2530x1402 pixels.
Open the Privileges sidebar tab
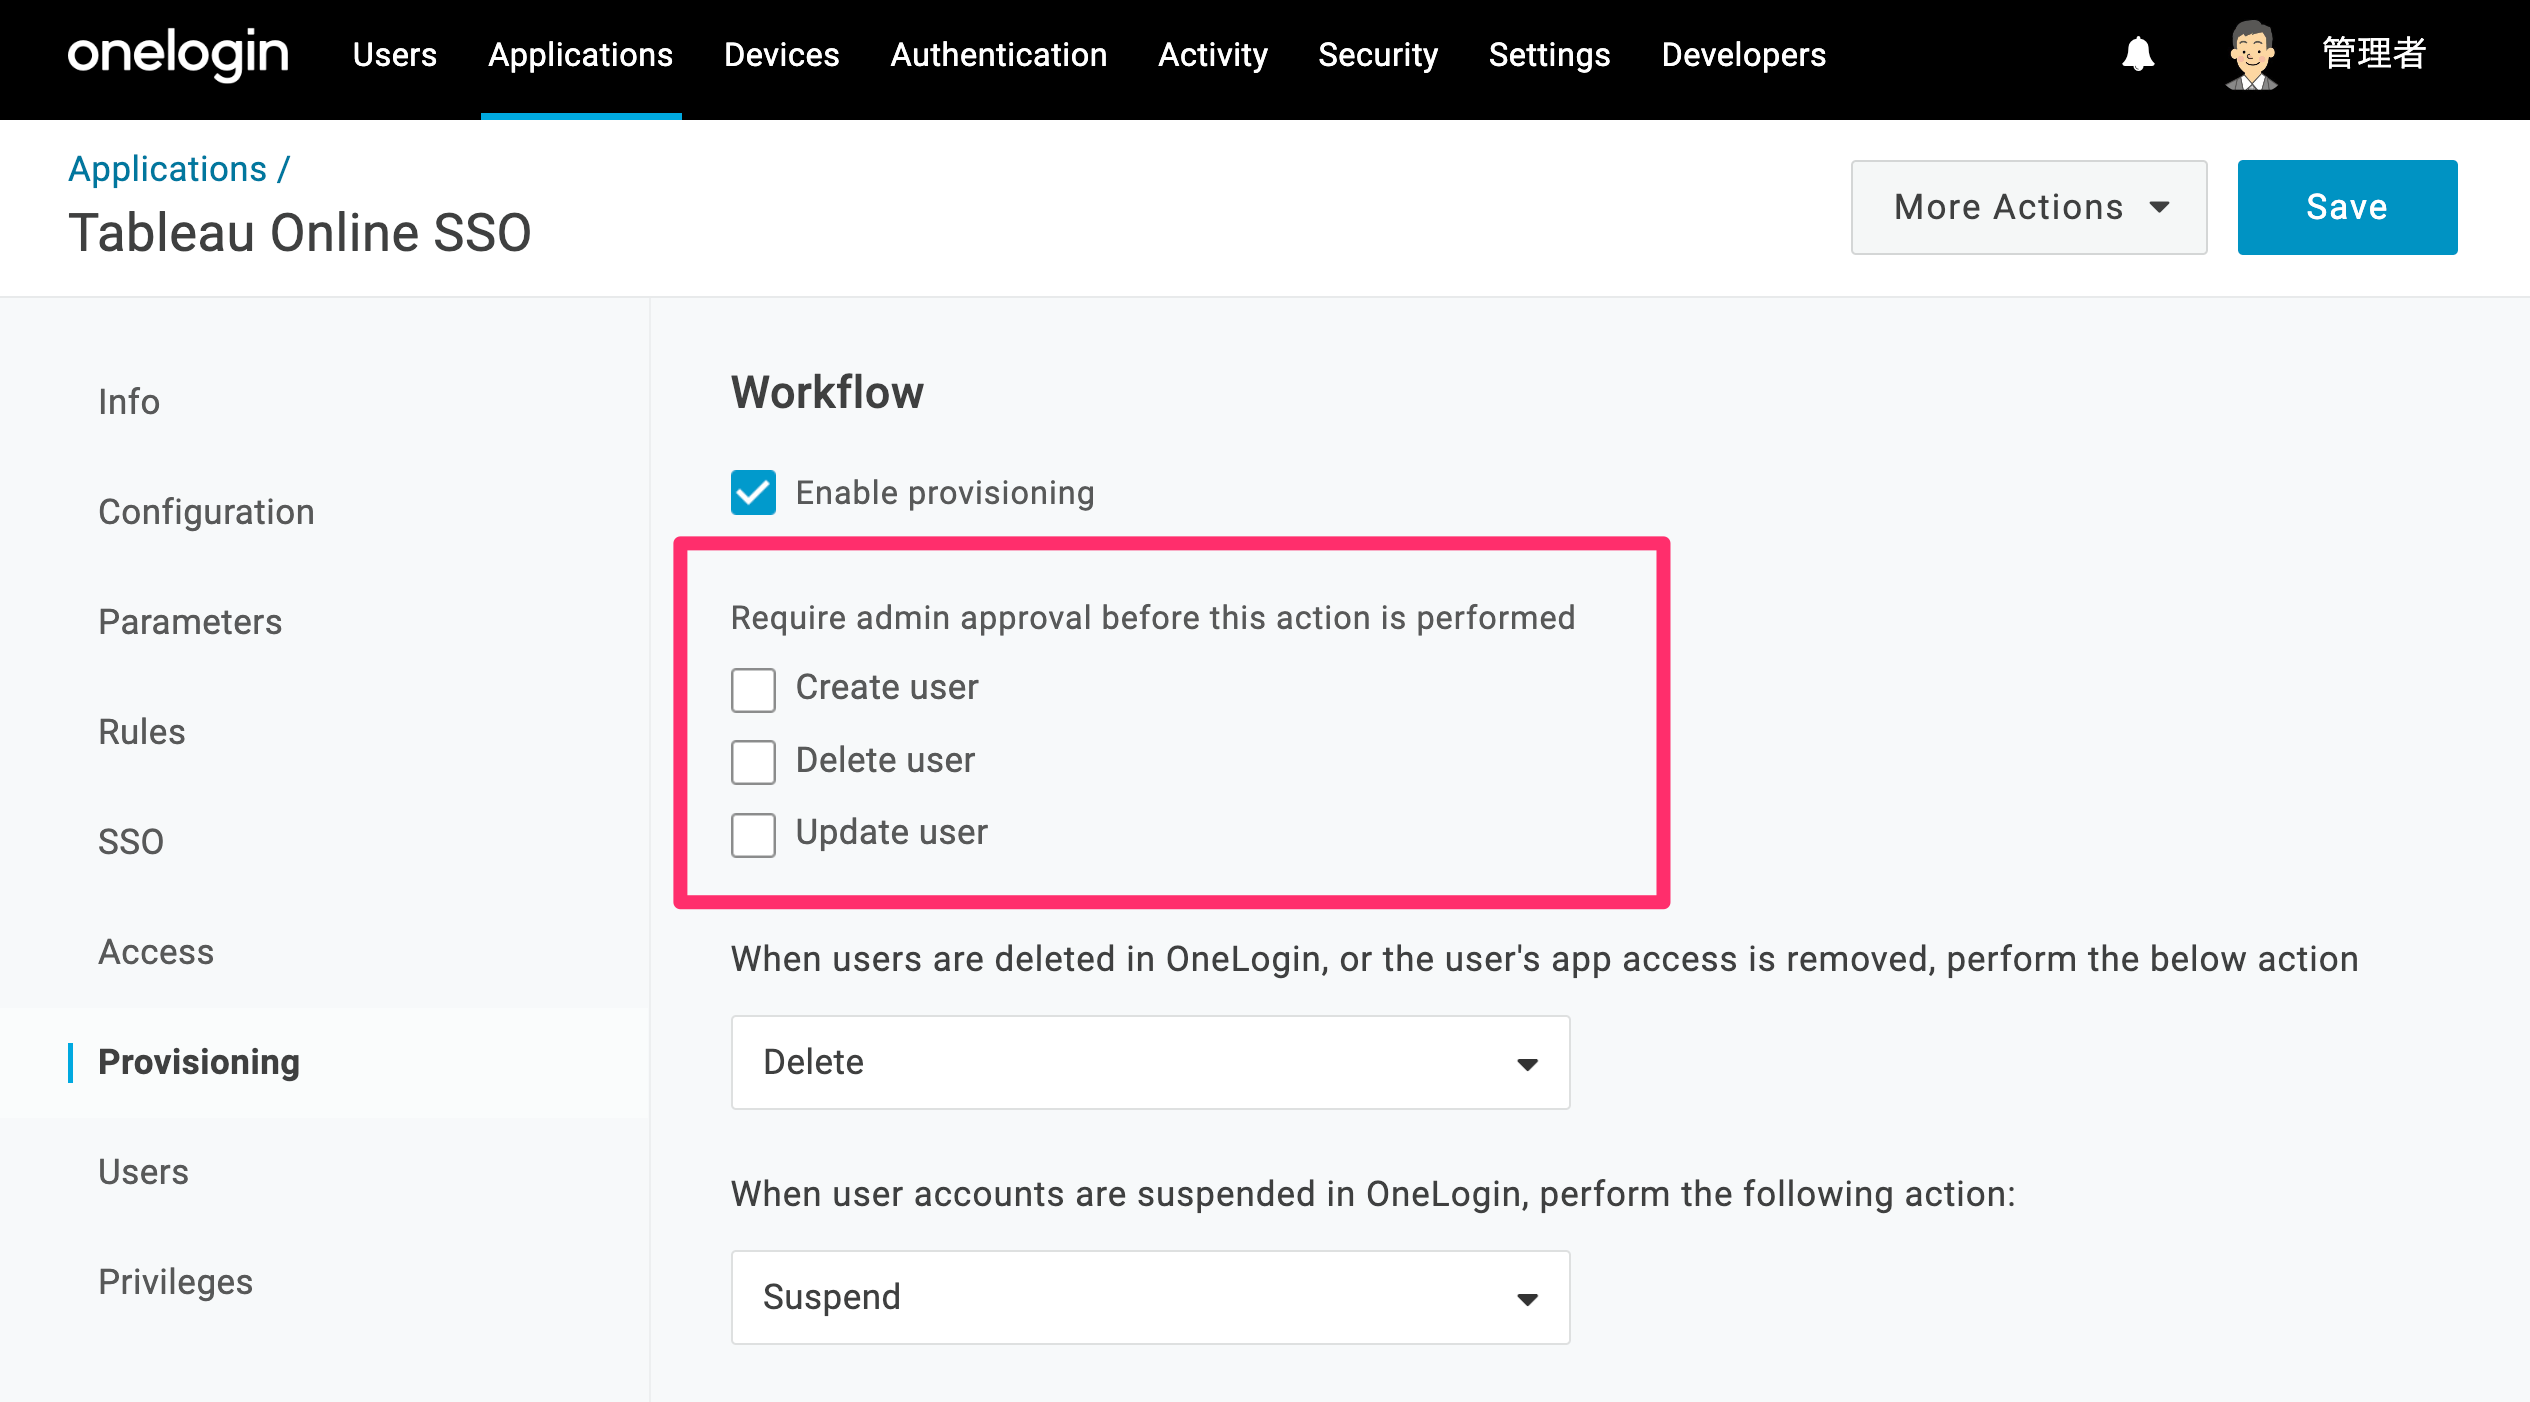(175, 1282)
